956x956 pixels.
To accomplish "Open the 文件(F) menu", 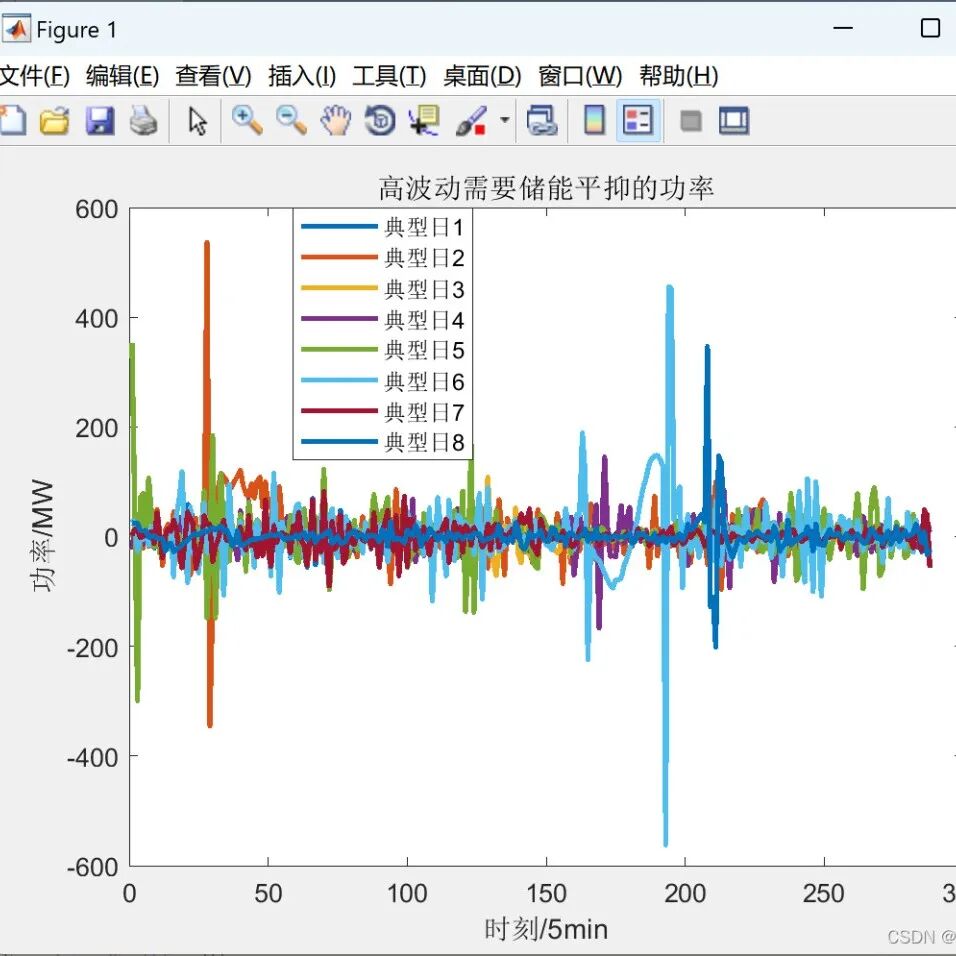I will (x=35, y=76).
